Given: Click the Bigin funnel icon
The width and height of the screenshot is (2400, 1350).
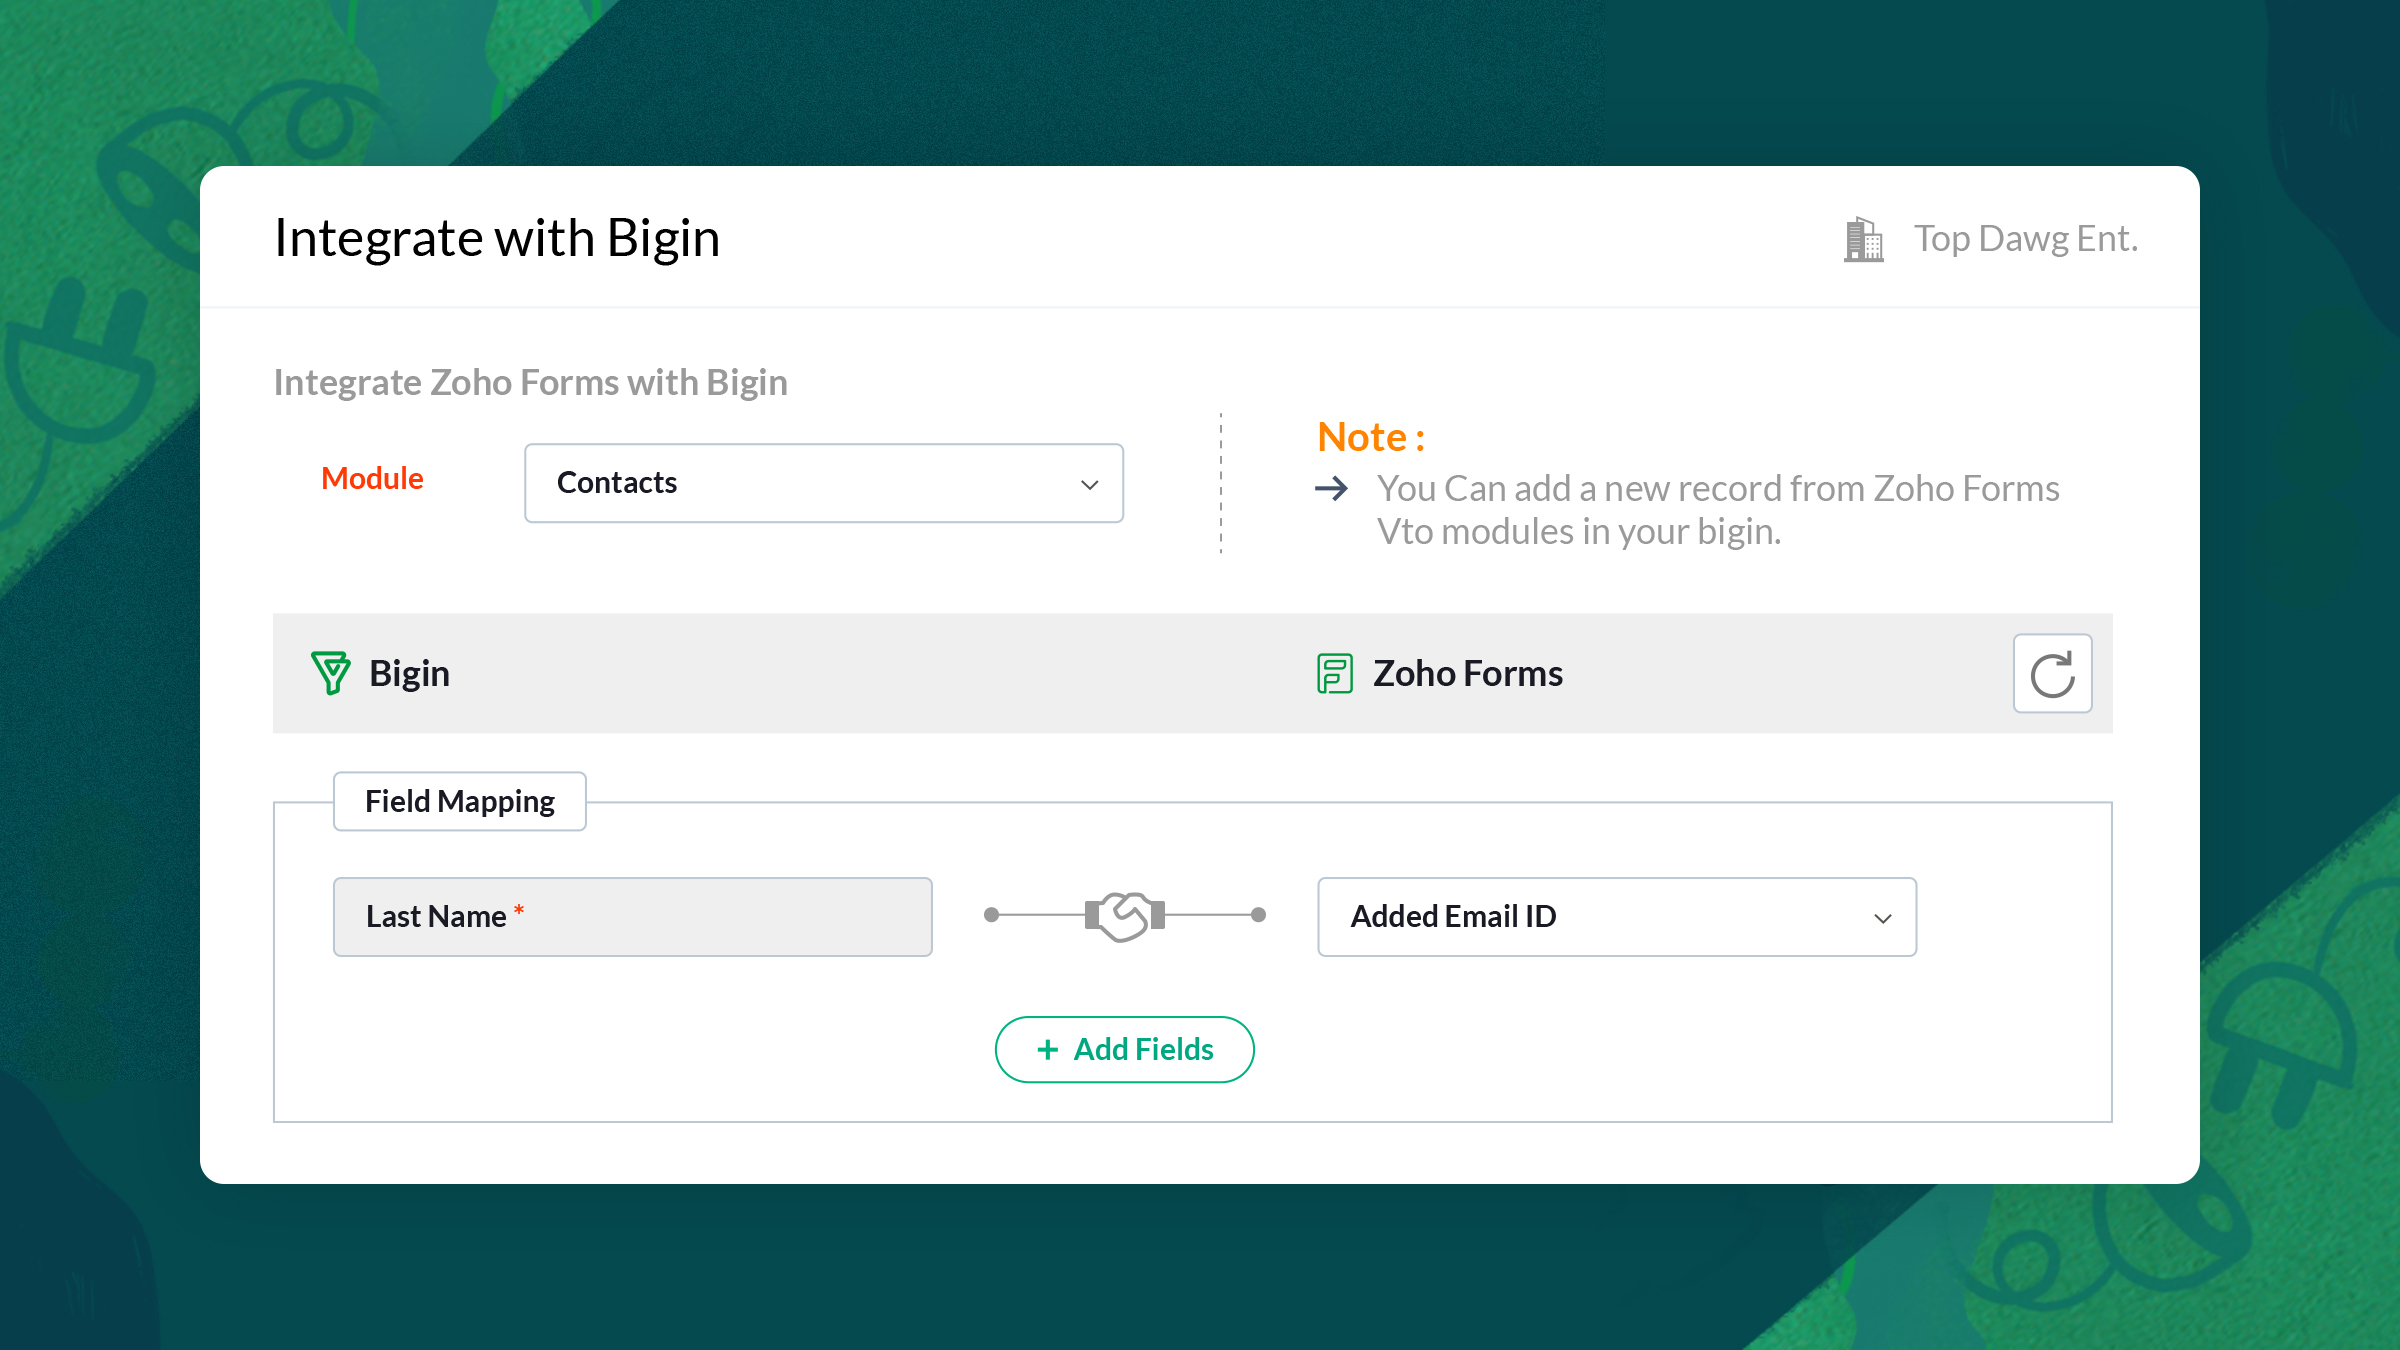Looking at the screenshot, I should pos(331,673).
